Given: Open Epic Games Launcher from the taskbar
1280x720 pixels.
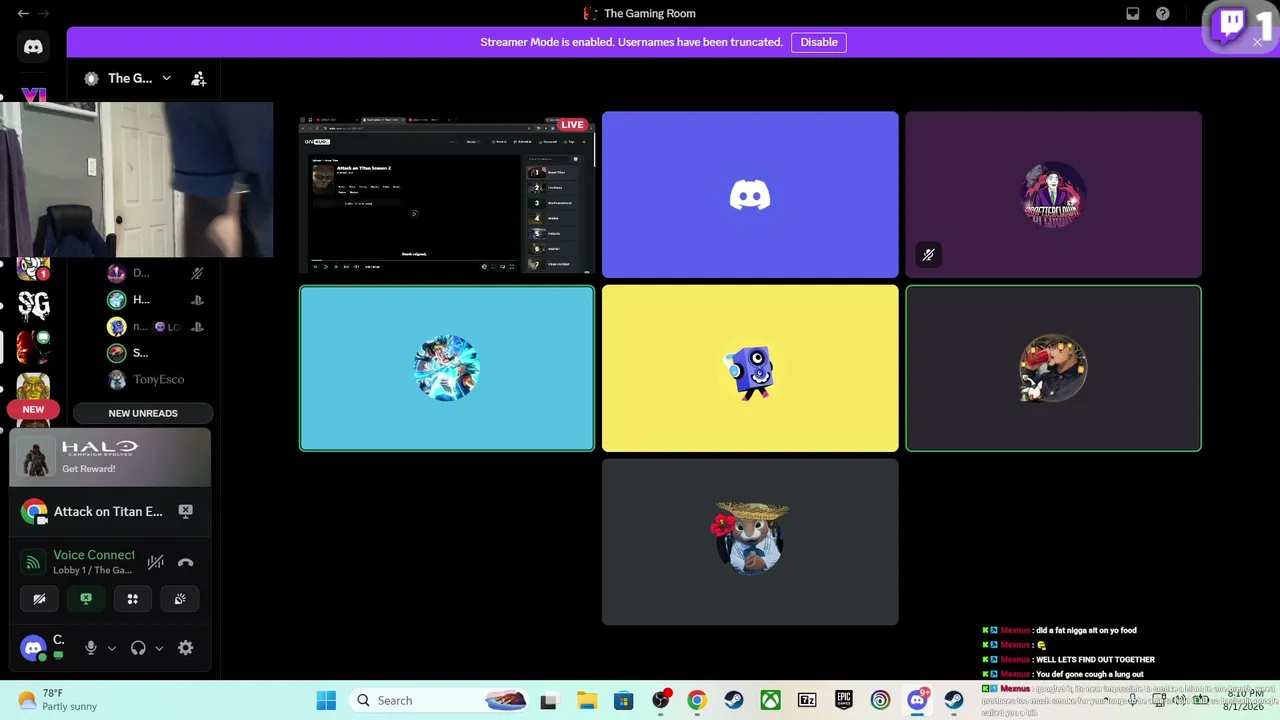Looking at the screenshot, I should pos(844,700).
